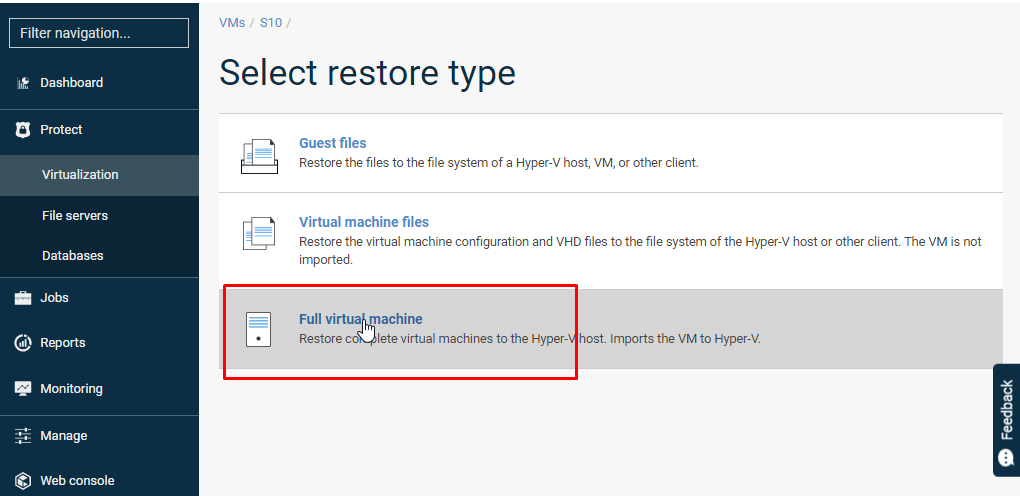Navigate to VMs breadcrumb link

232,22
